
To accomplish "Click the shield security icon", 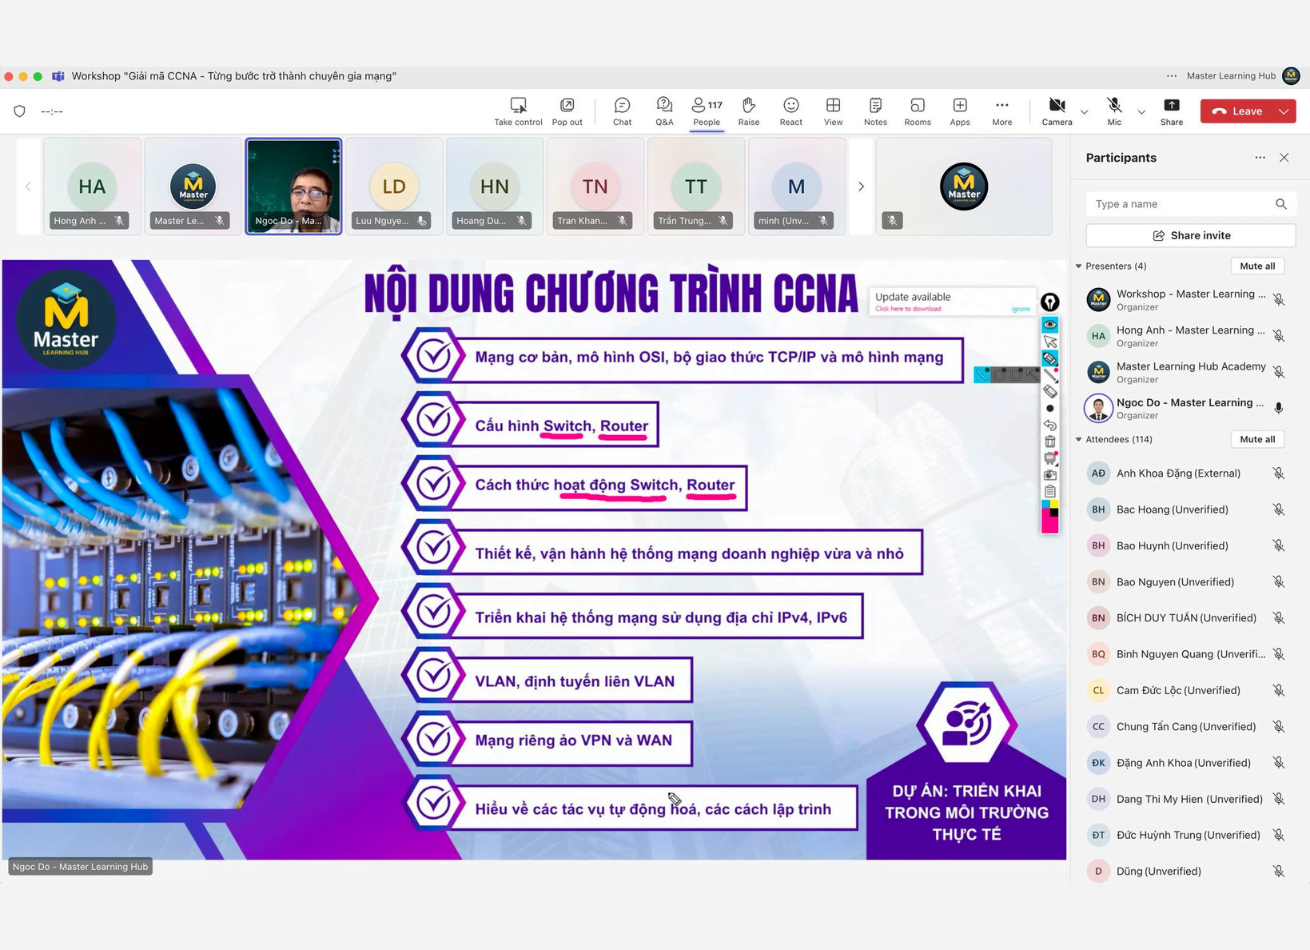I will [x=19, y=111].
